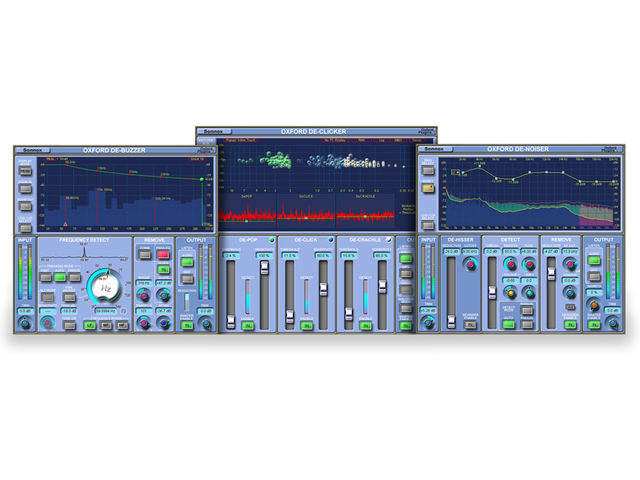Select De-Buzzer's green LF frequency range
This screenshot has height=480, width=640.
(x=90, y=325)
